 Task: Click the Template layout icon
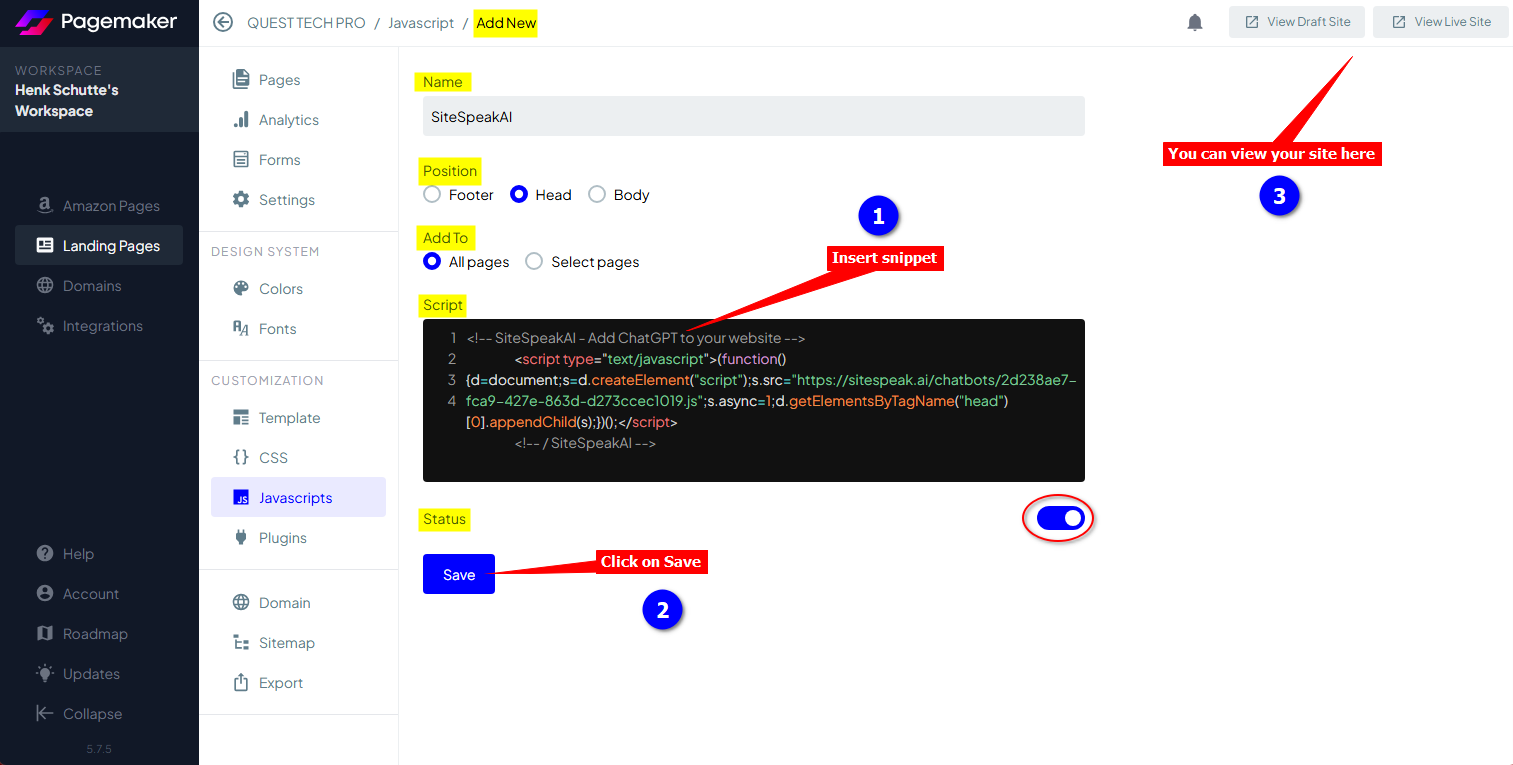click(x=241, y=417)
